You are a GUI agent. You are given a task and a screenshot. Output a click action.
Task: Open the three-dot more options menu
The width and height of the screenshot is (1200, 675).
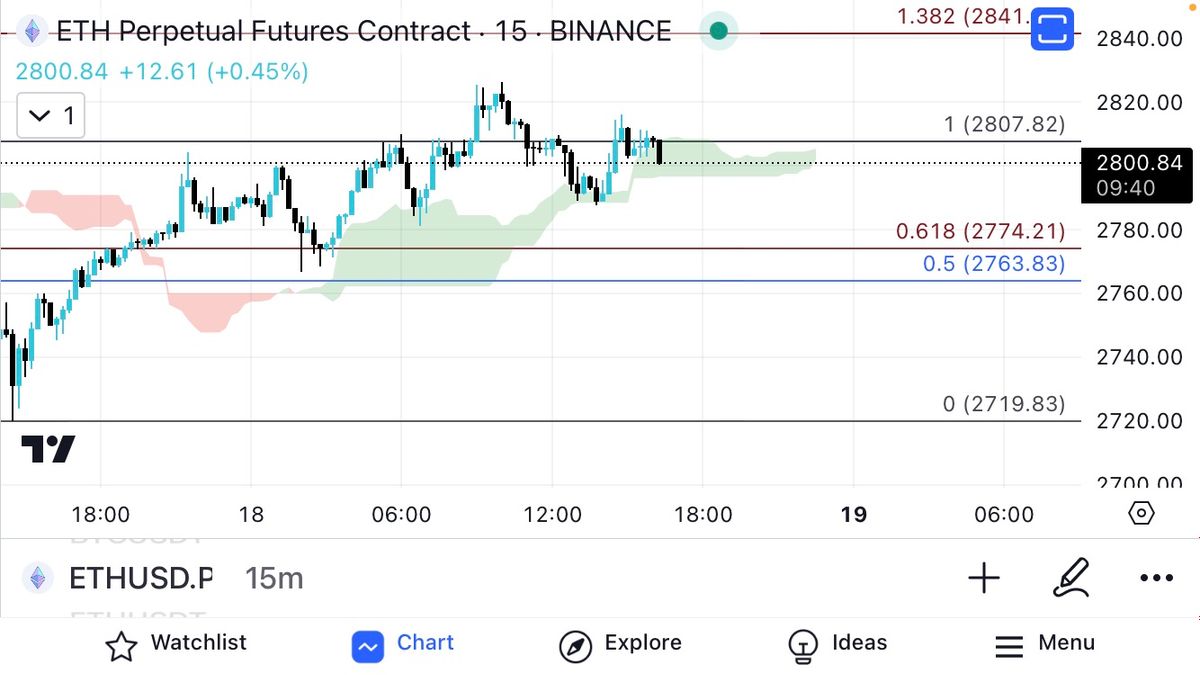pos(1156,578)
